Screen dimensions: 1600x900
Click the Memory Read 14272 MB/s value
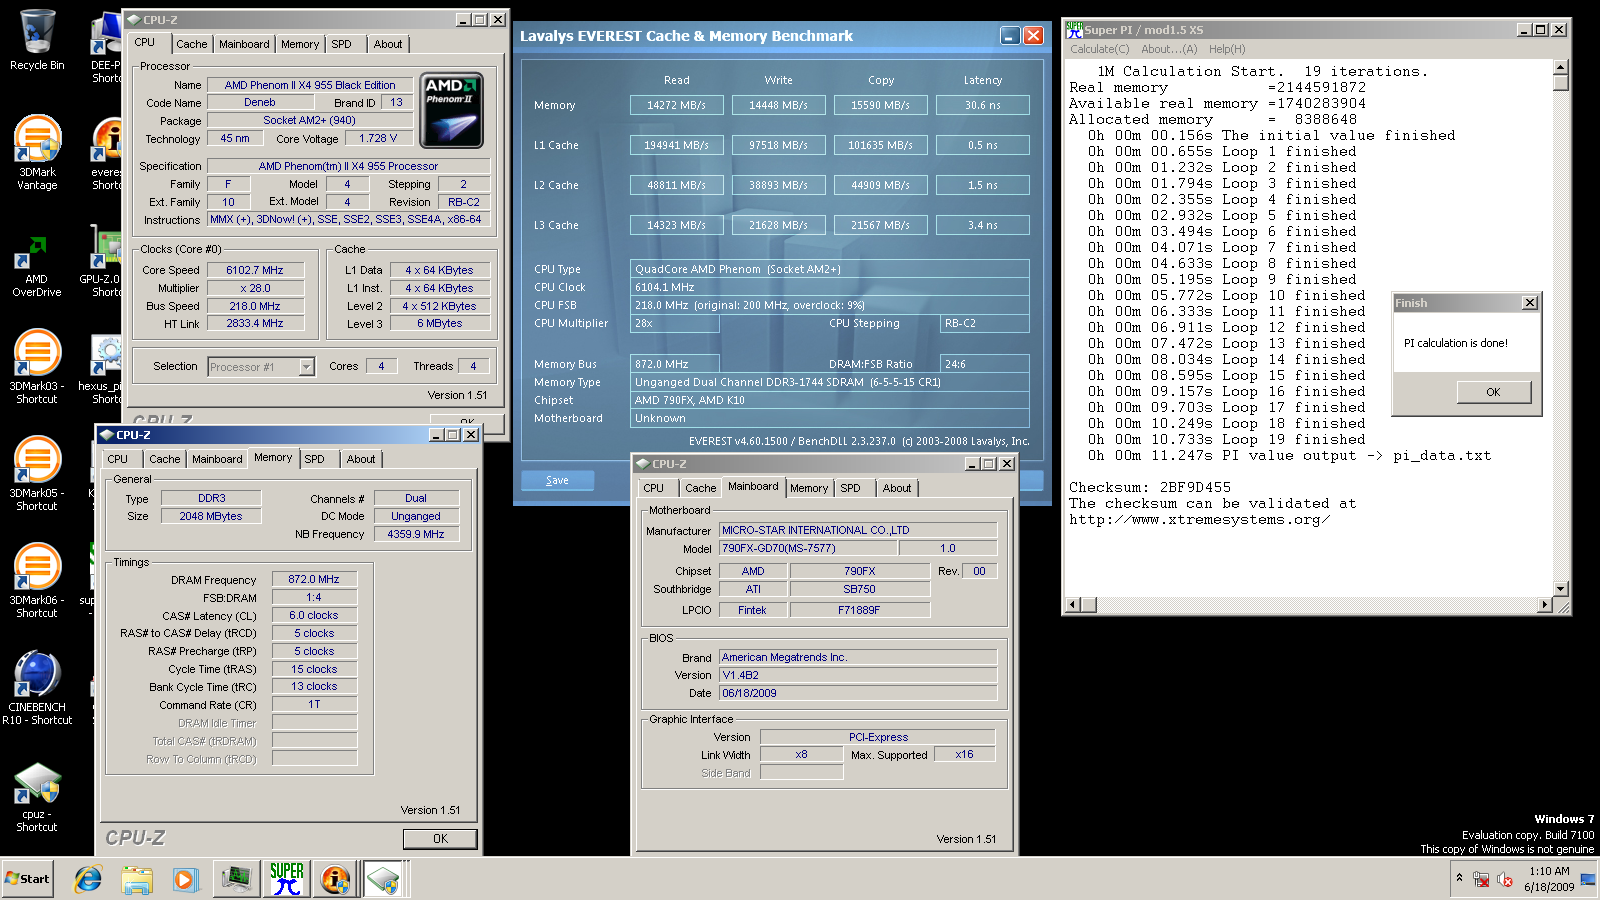pyautogui.click(x=676, y=105)
